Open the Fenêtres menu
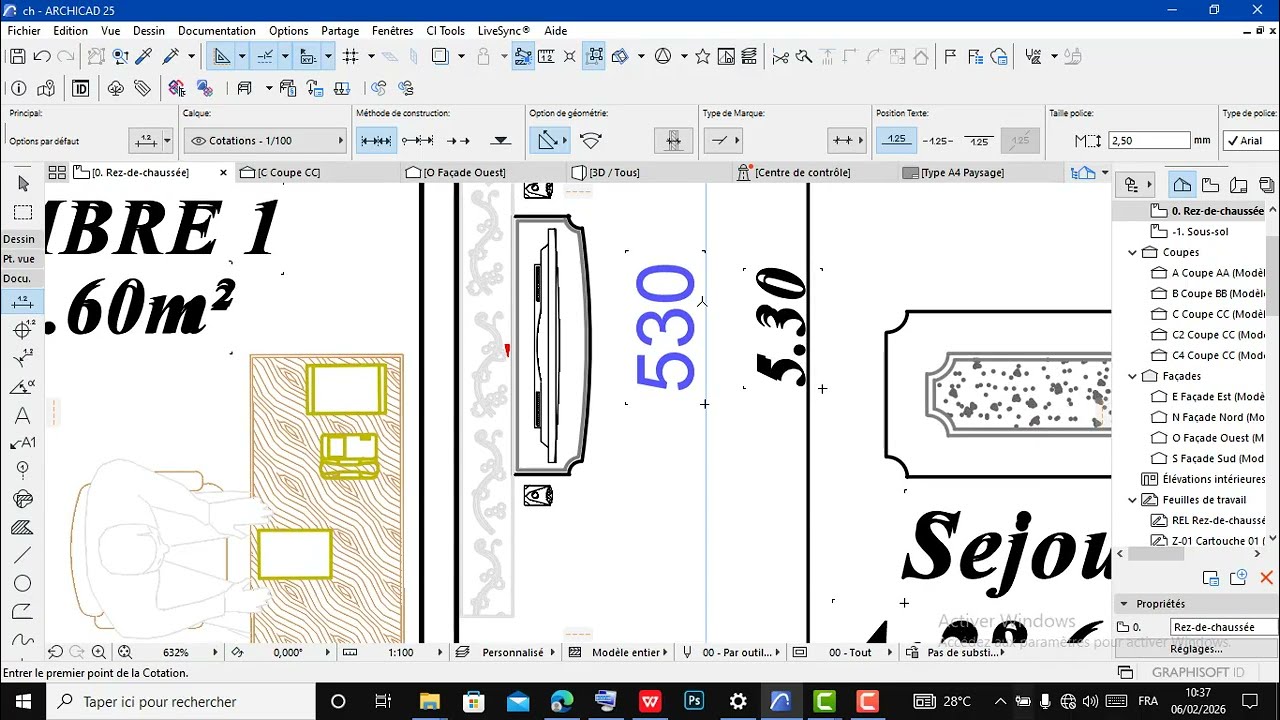 point(392,31)
